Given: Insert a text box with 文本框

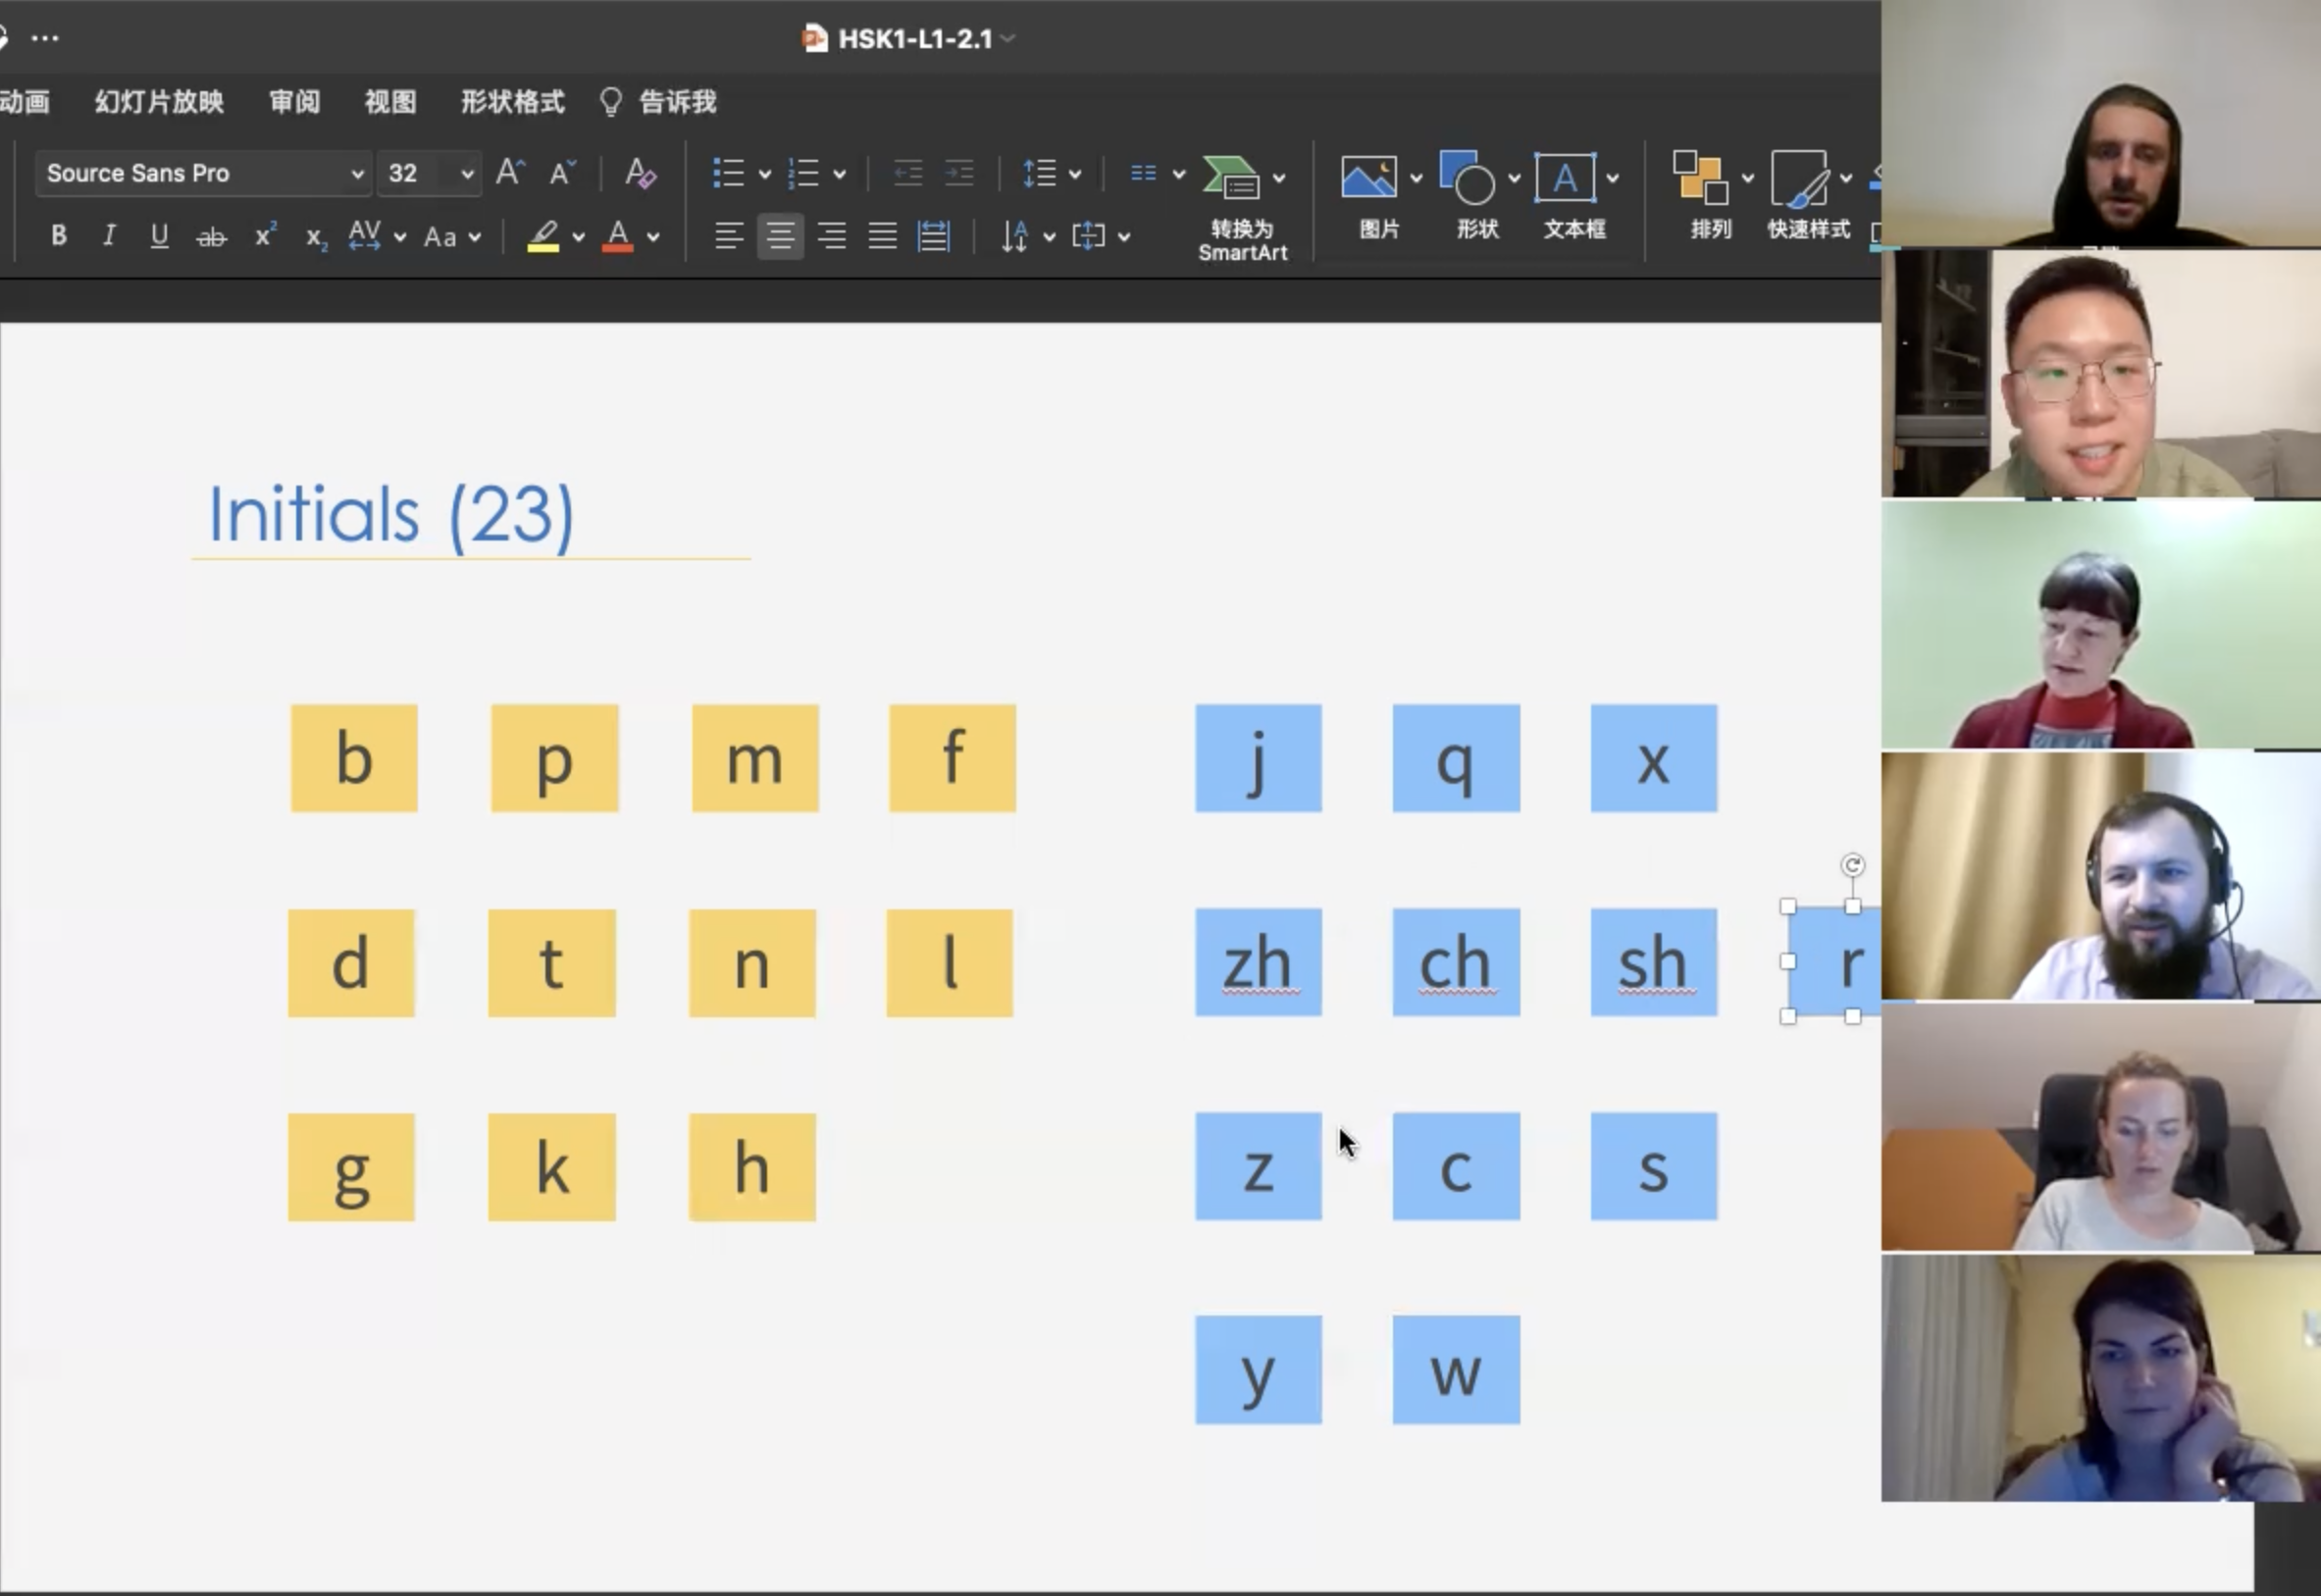Looking at the screenshot, I should pyautogui.click(x=1564, y=179).
